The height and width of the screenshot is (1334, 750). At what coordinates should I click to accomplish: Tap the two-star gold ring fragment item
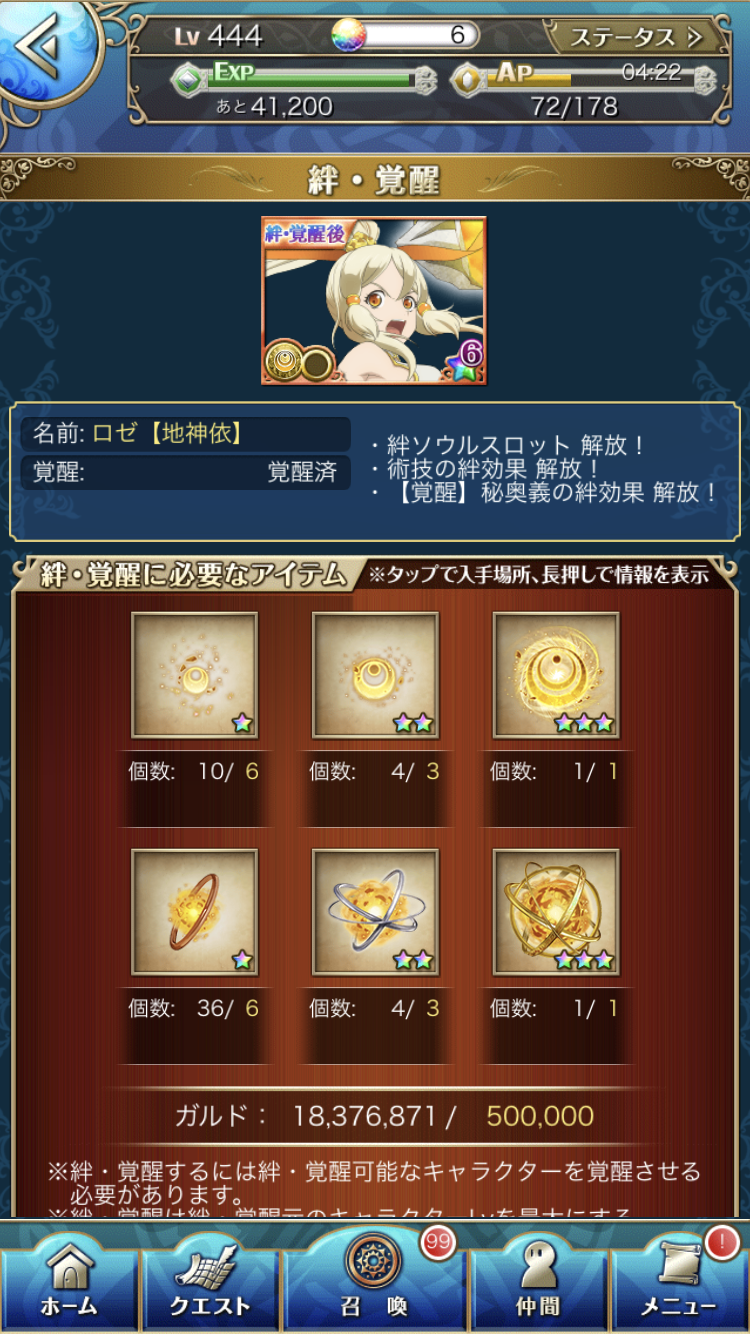(x=375, y=675)
